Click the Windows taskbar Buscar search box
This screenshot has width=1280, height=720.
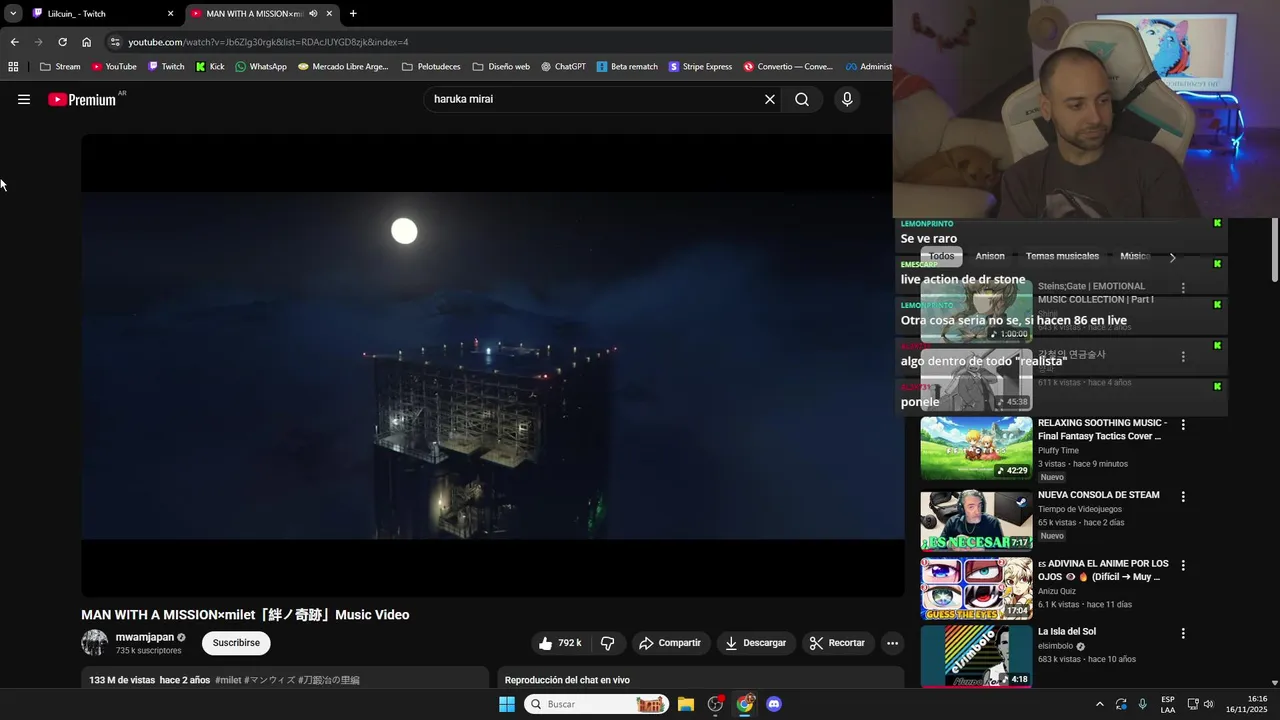click(x=597, y=704)
